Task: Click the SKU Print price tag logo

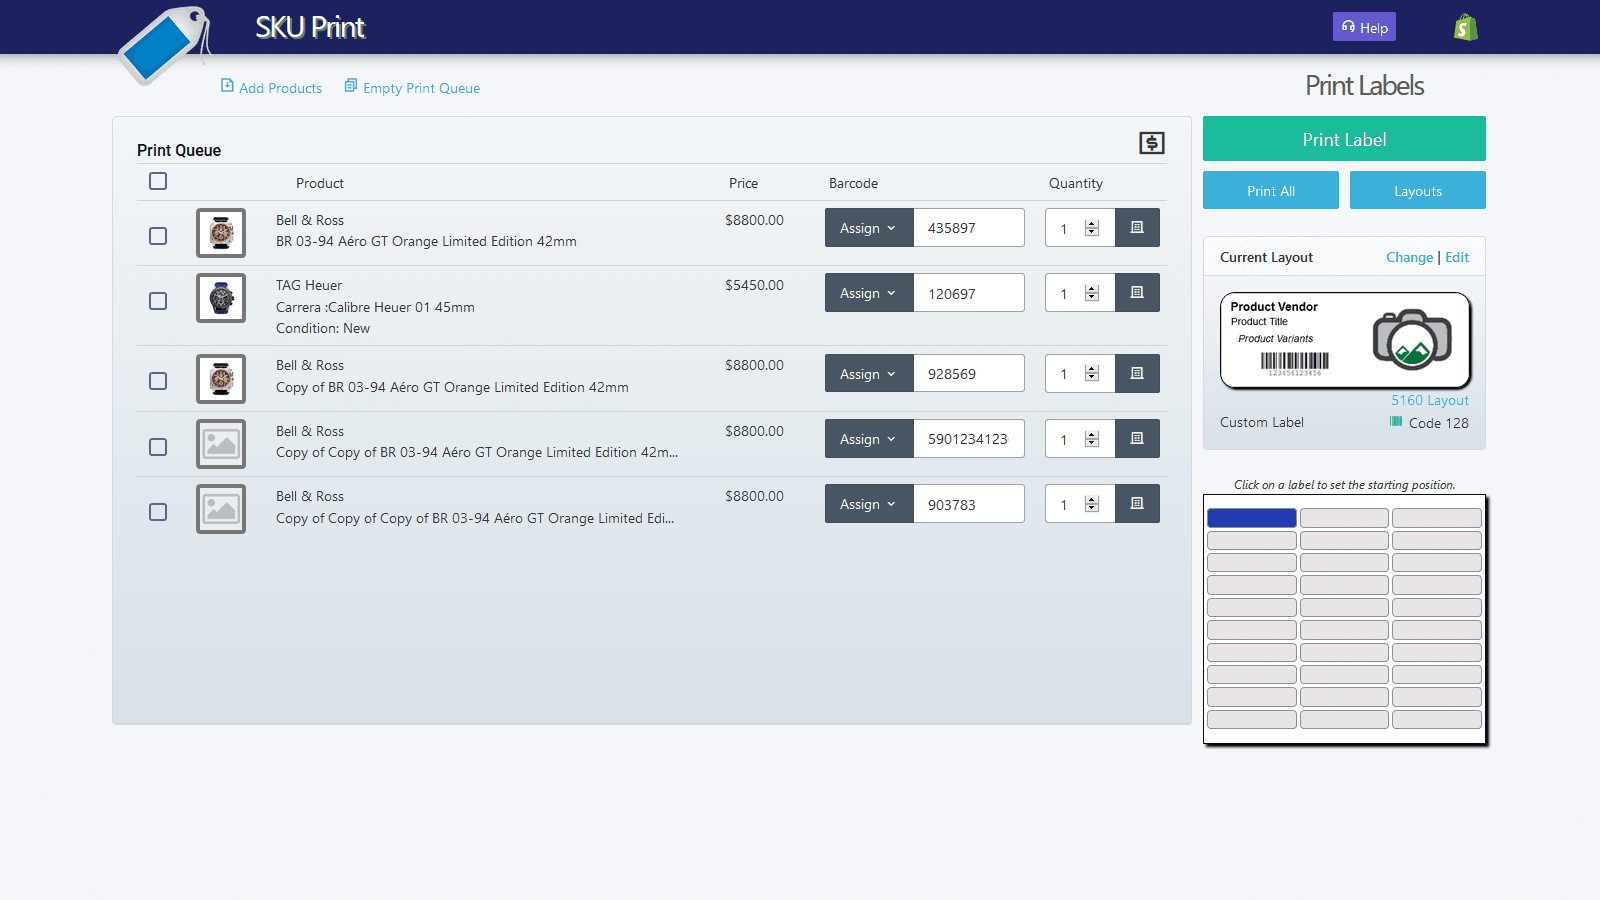Action: (165, 45)
